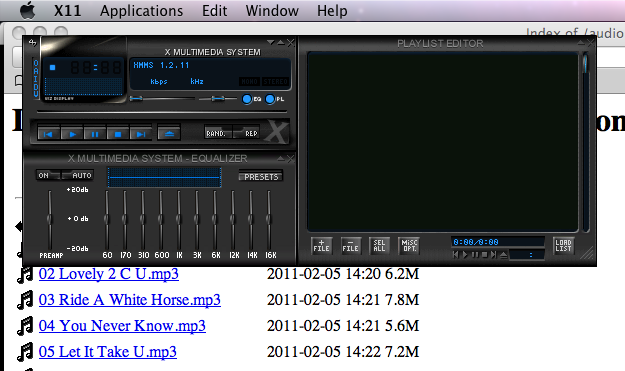
Task: Turn the equalizer ON
Action: coord(48,175)
